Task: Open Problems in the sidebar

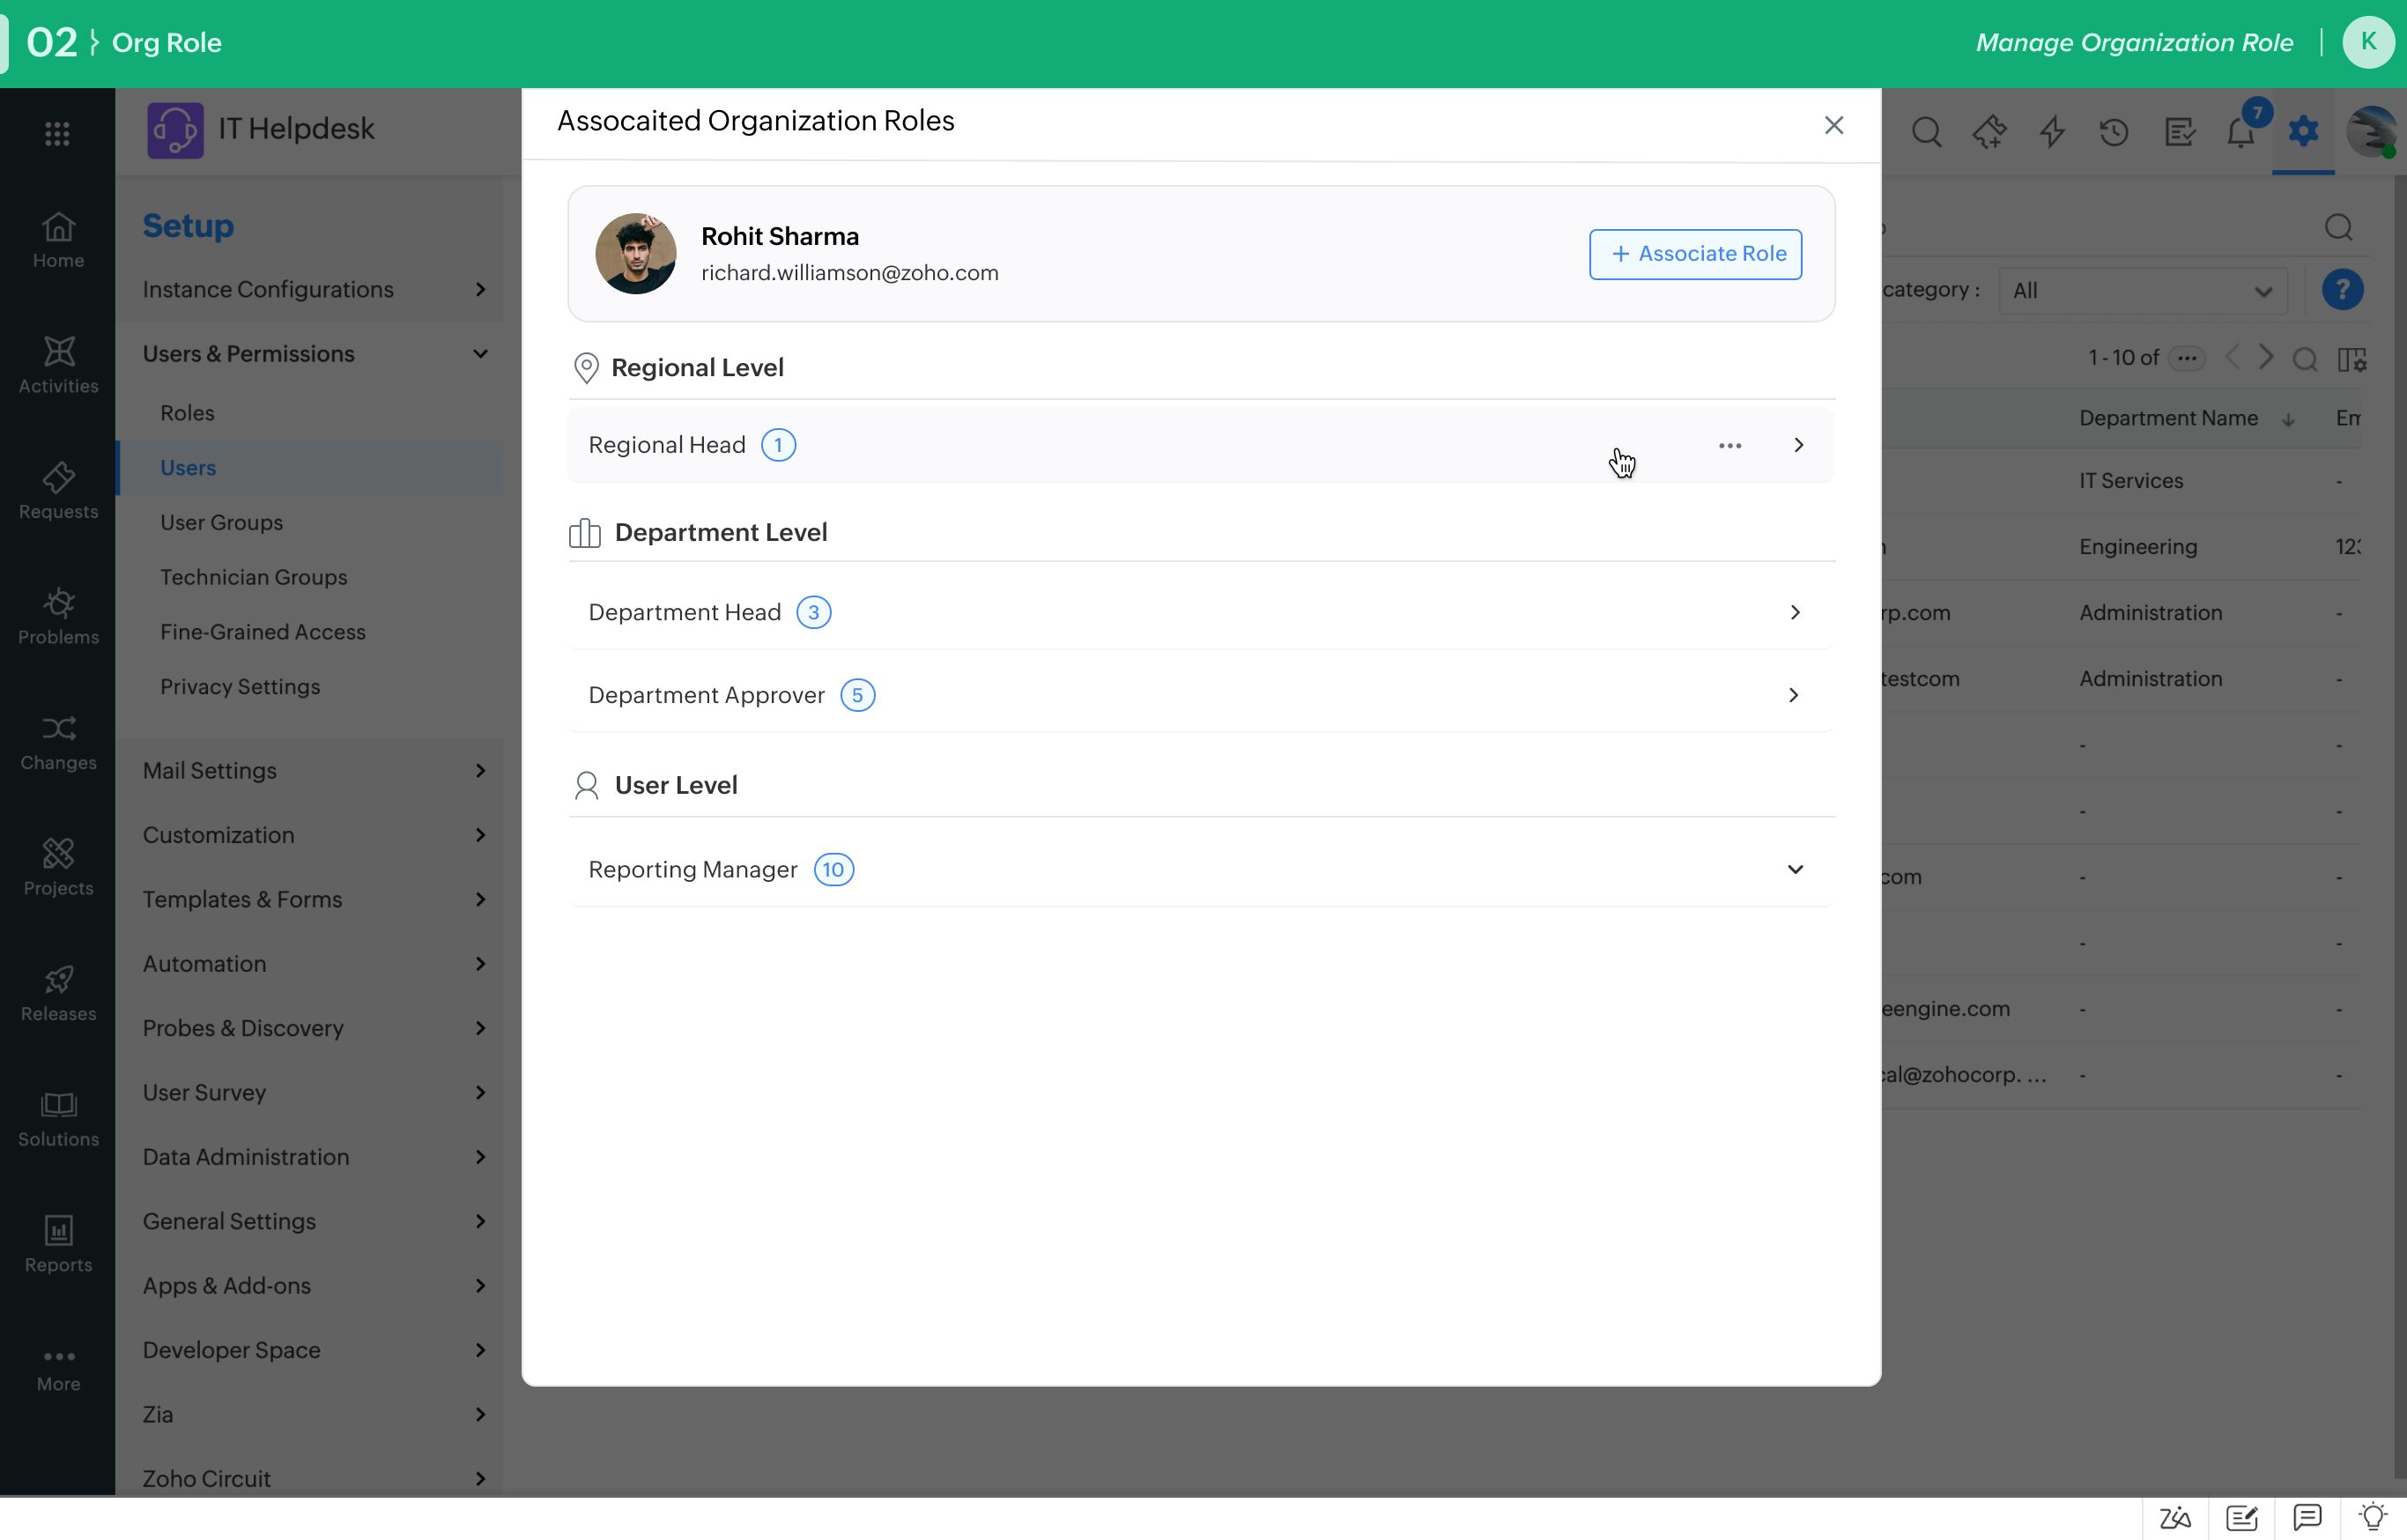Action: [58, 616]
